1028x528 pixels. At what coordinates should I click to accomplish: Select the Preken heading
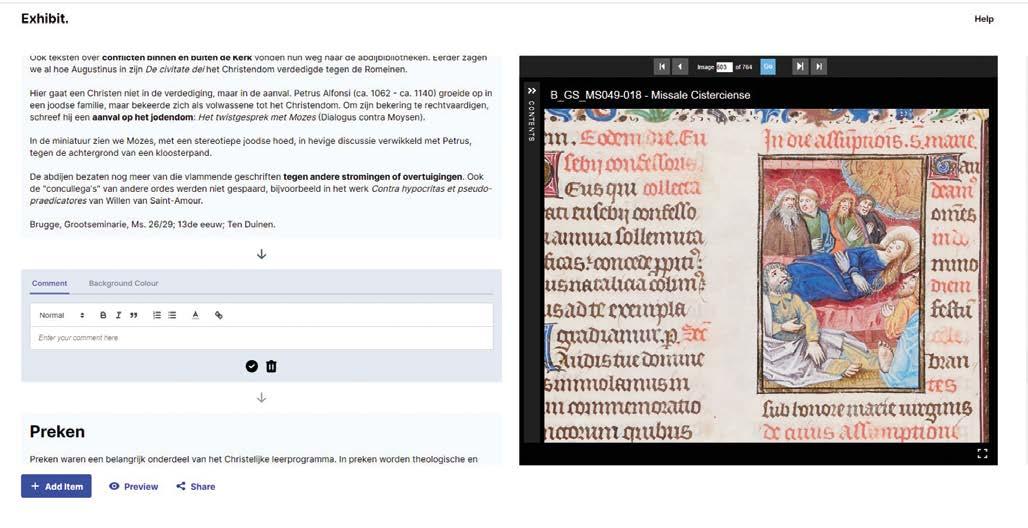(57, 432)
